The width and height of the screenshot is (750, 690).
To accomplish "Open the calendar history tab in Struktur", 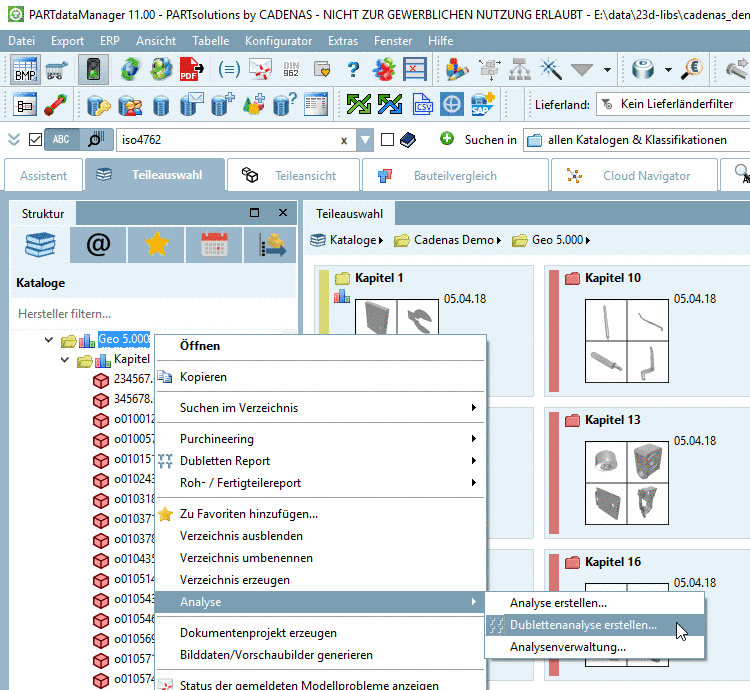I will [214, 245].
